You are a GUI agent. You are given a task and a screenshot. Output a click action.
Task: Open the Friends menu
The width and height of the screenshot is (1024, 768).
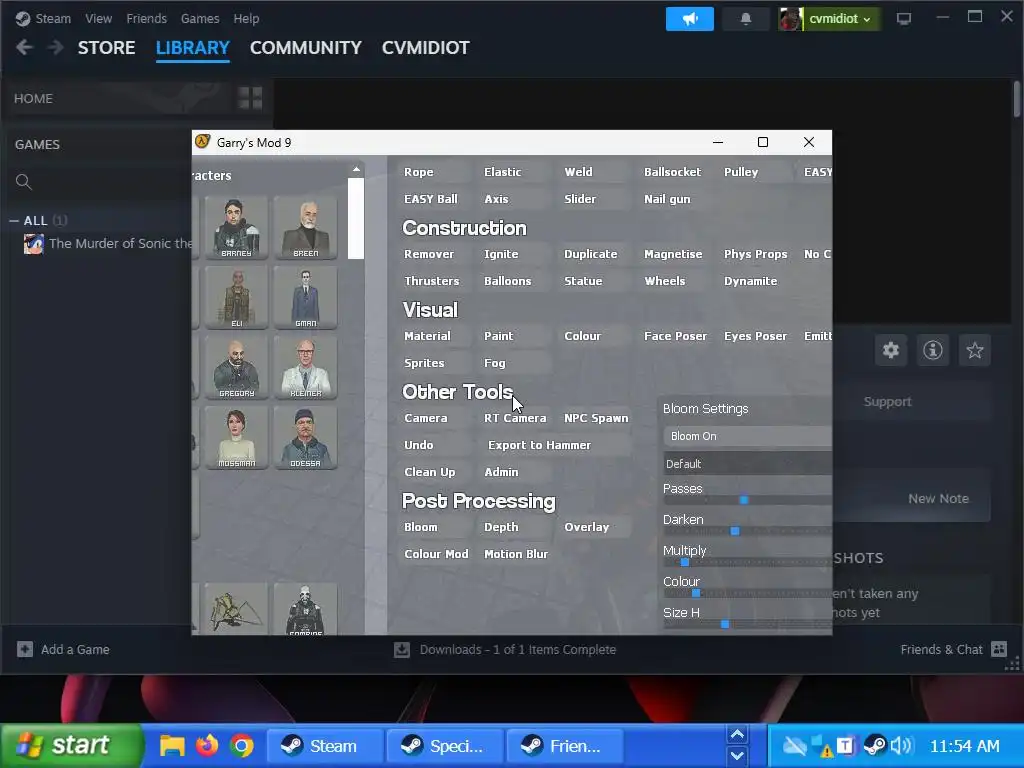tap(146, 18)
